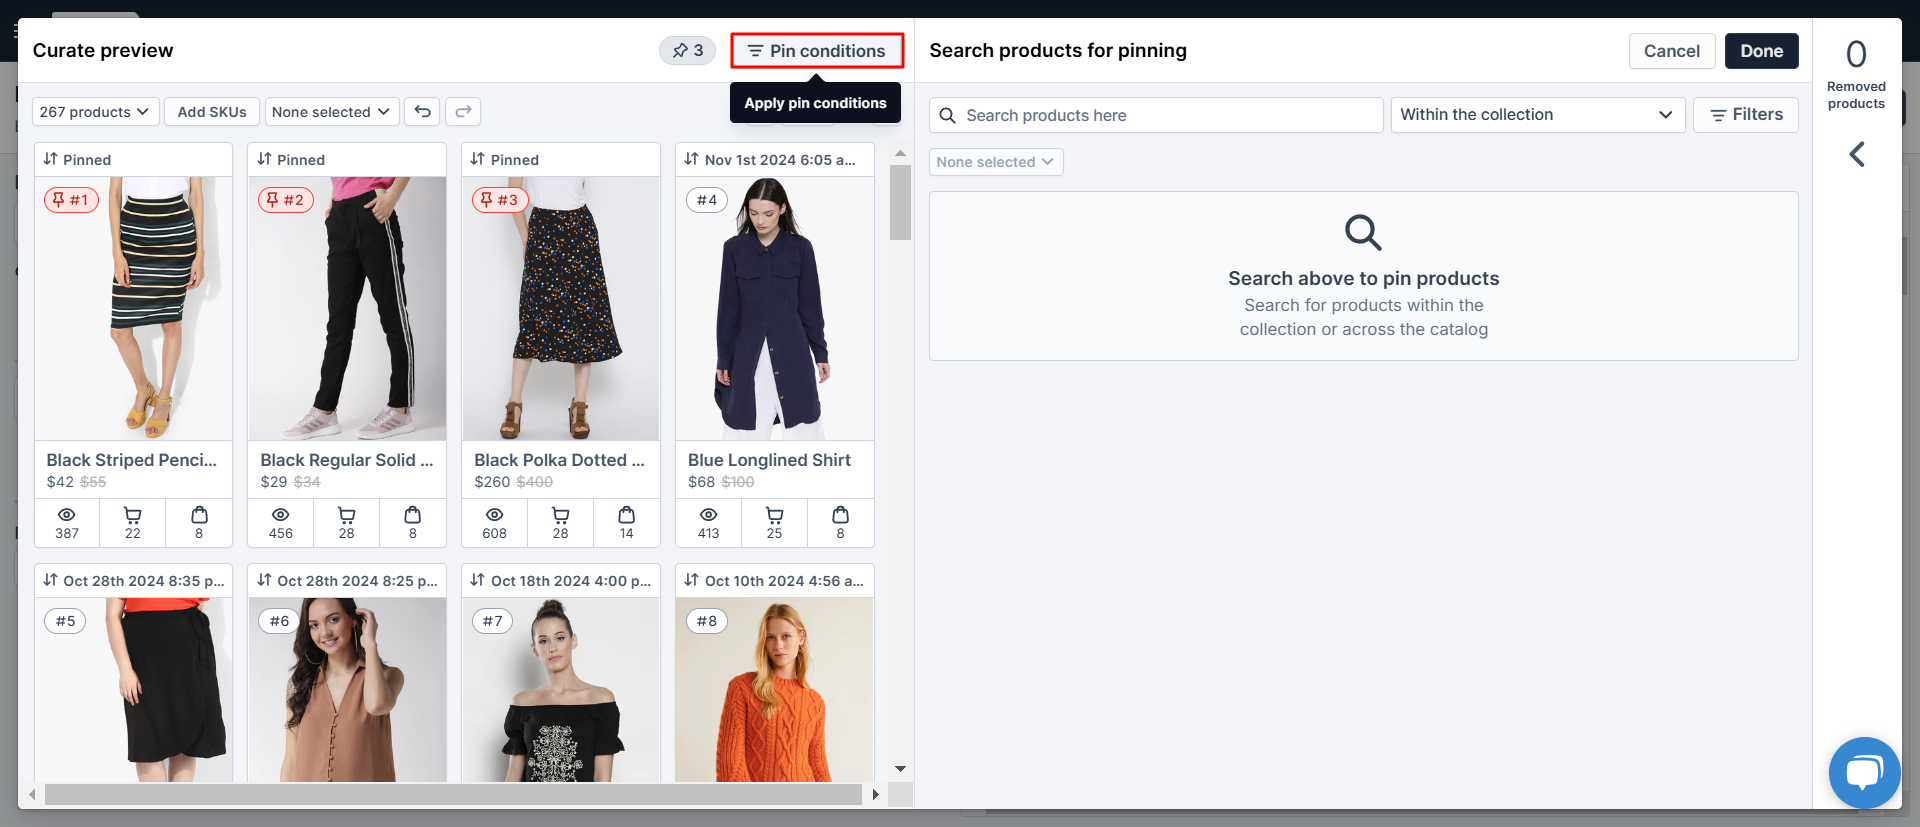Click the bag icon on Black Striped Pencil card

click(x=199, y=515)
